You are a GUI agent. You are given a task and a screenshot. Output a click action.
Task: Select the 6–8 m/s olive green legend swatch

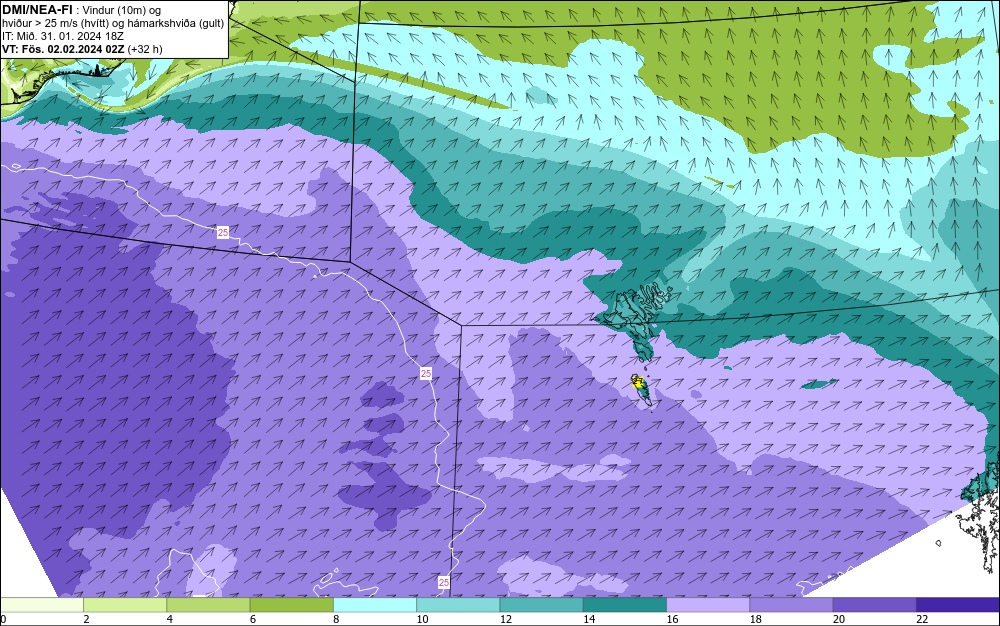pyautogui.click(x=291, y=604)
